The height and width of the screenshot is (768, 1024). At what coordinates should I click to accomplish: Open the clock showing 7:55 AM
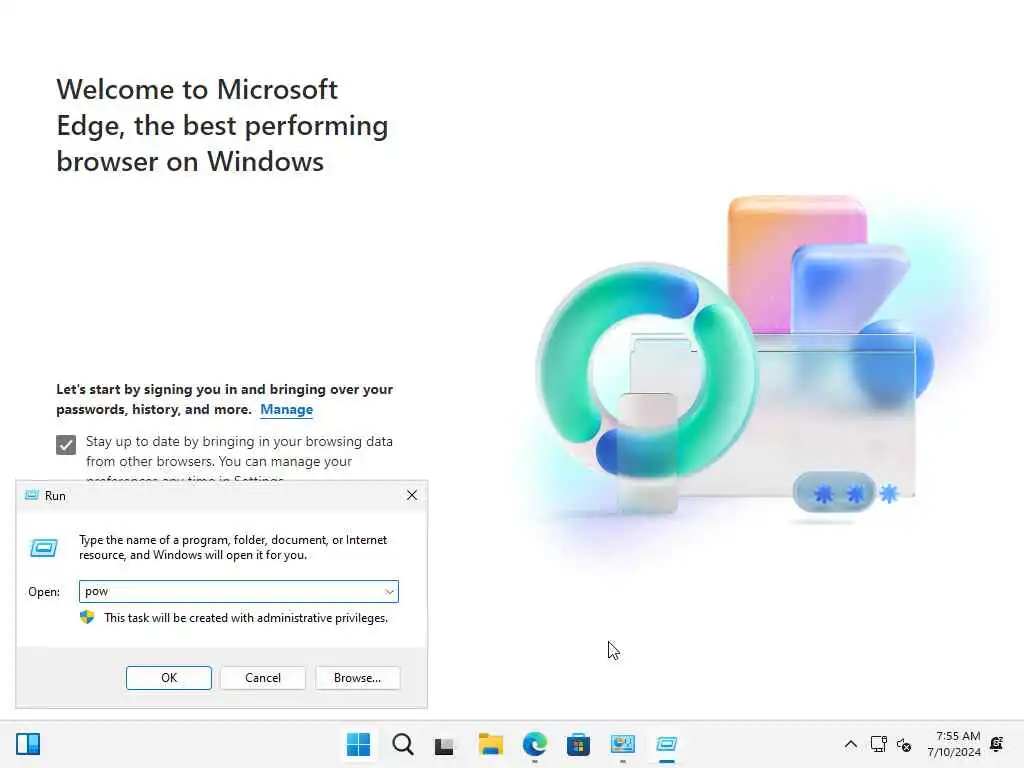[x=954, y=744]
